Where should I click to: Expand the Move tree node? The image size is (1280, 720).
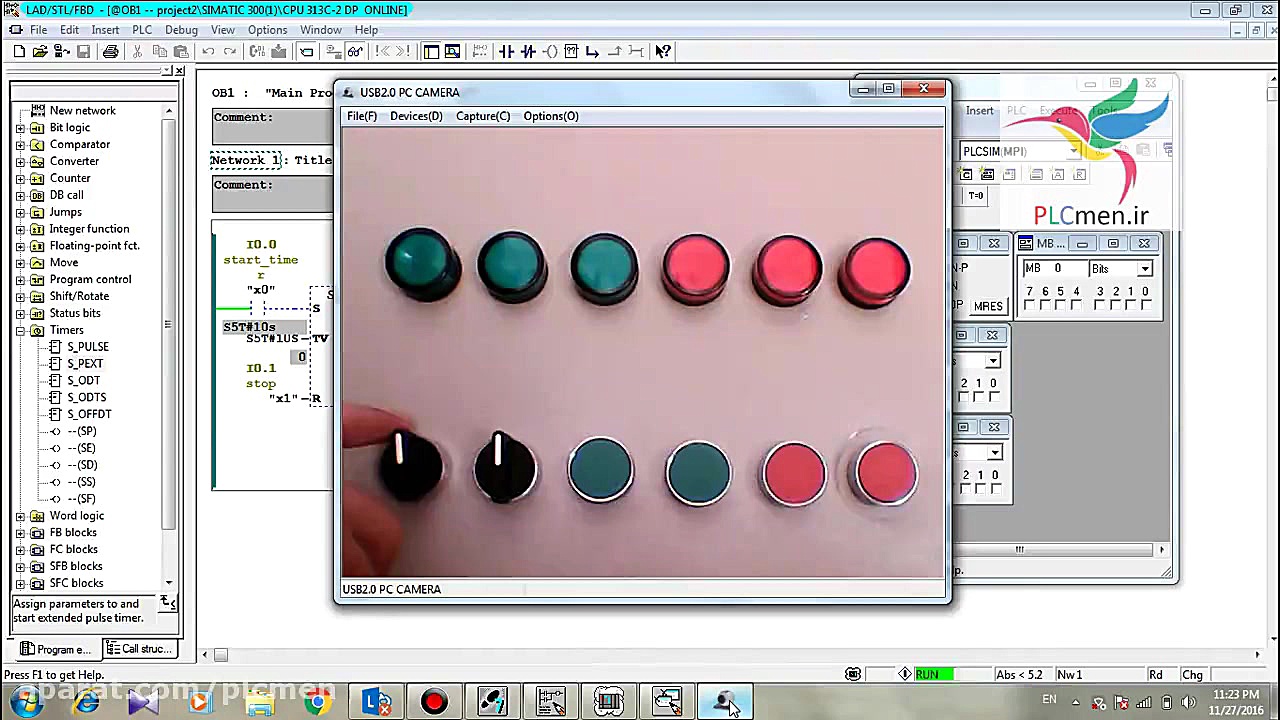[x=20, y=263]
